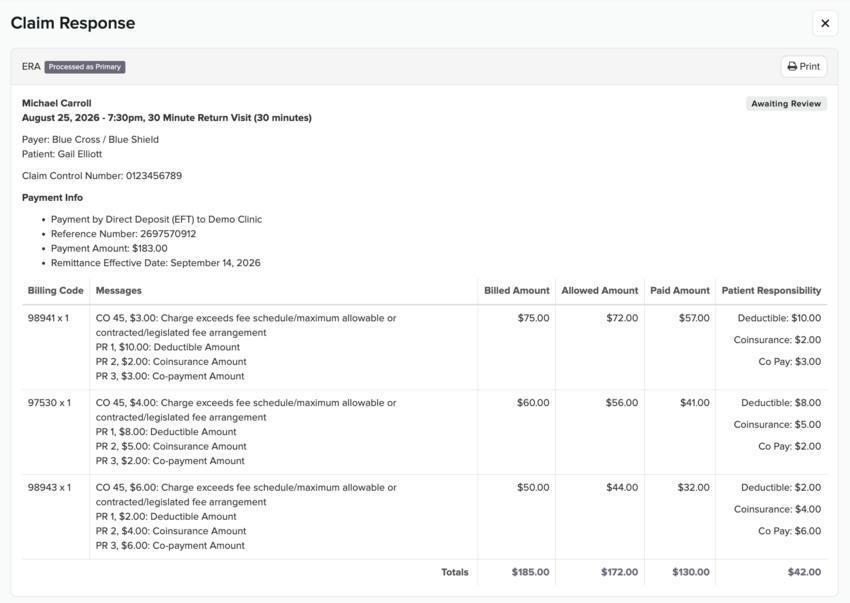Image resolution: width=850 pixels, height=603 pixels.
Task: Select billing code 97530 x 1
Action: (49, 403)
